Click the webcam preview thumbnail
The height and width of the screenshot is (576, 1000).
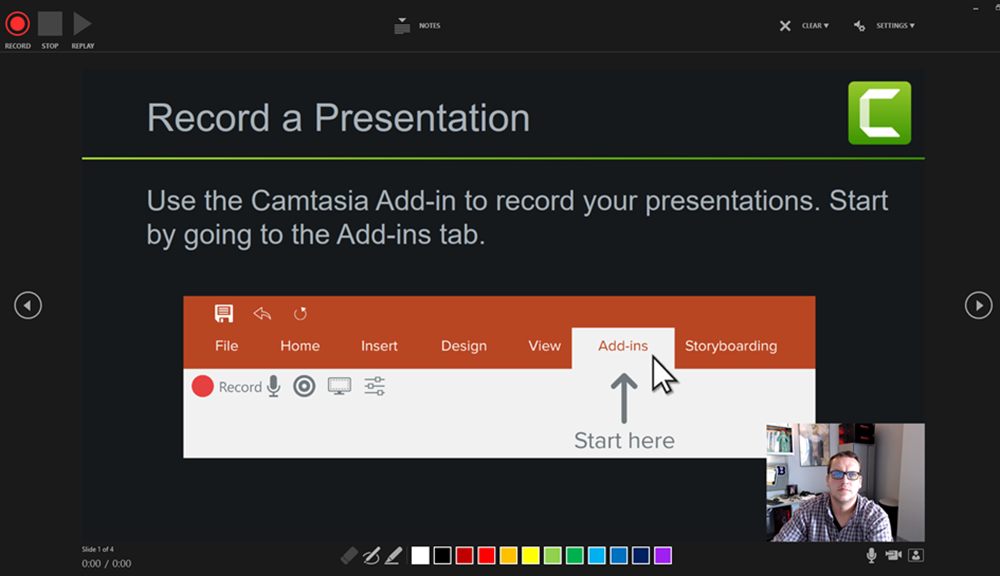point(845,482)
